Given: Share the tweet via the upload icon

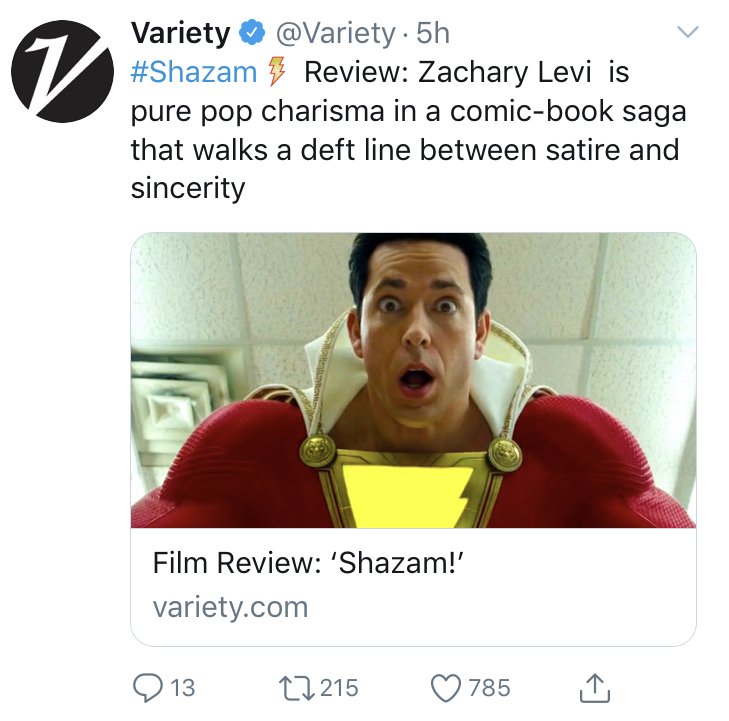Looking at the screenshot, I should click(x=595, y=688).
